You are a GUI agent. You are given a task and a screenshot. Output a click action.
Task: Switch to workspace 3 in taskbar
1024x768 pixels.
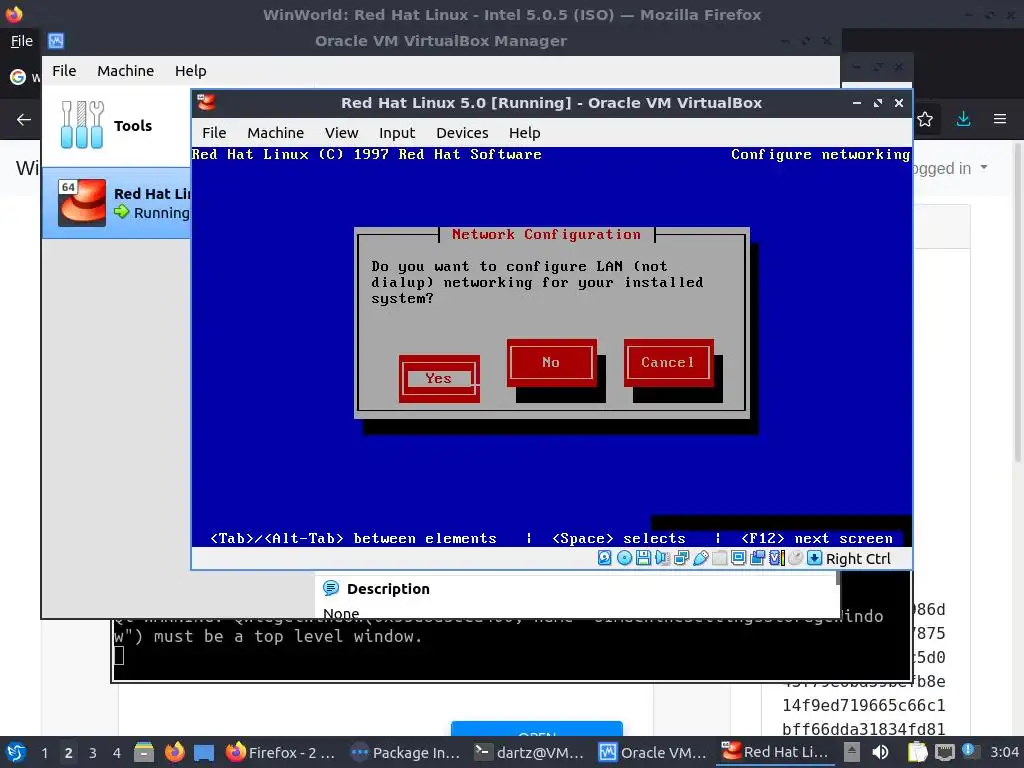tap(93, 753)
